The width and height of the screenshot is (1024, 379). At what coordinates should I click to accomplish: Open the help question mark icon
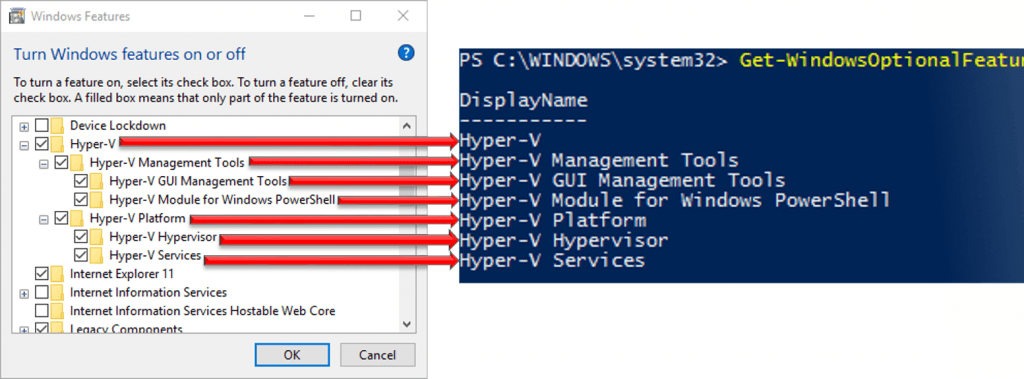pyautogui.click(x=406, y=53)
